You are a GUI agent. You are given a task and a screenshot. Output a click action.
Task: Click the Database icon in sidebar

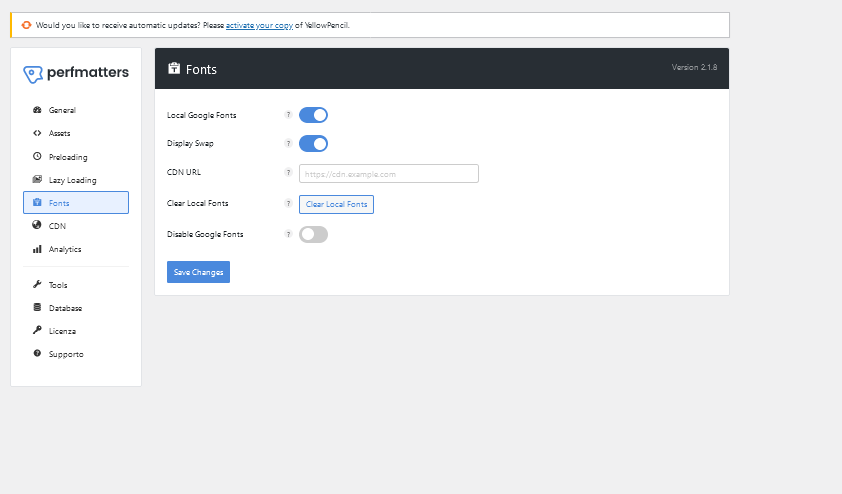(x=37, y=307)
